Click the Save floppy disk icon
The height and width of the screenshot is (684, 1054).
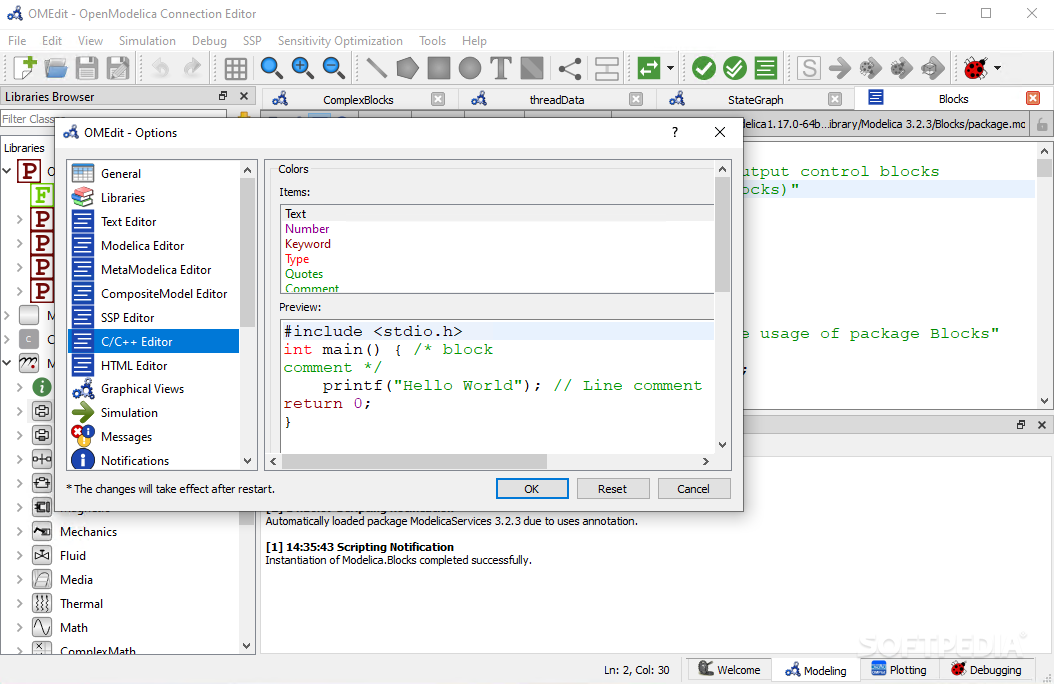click(87, 68)
